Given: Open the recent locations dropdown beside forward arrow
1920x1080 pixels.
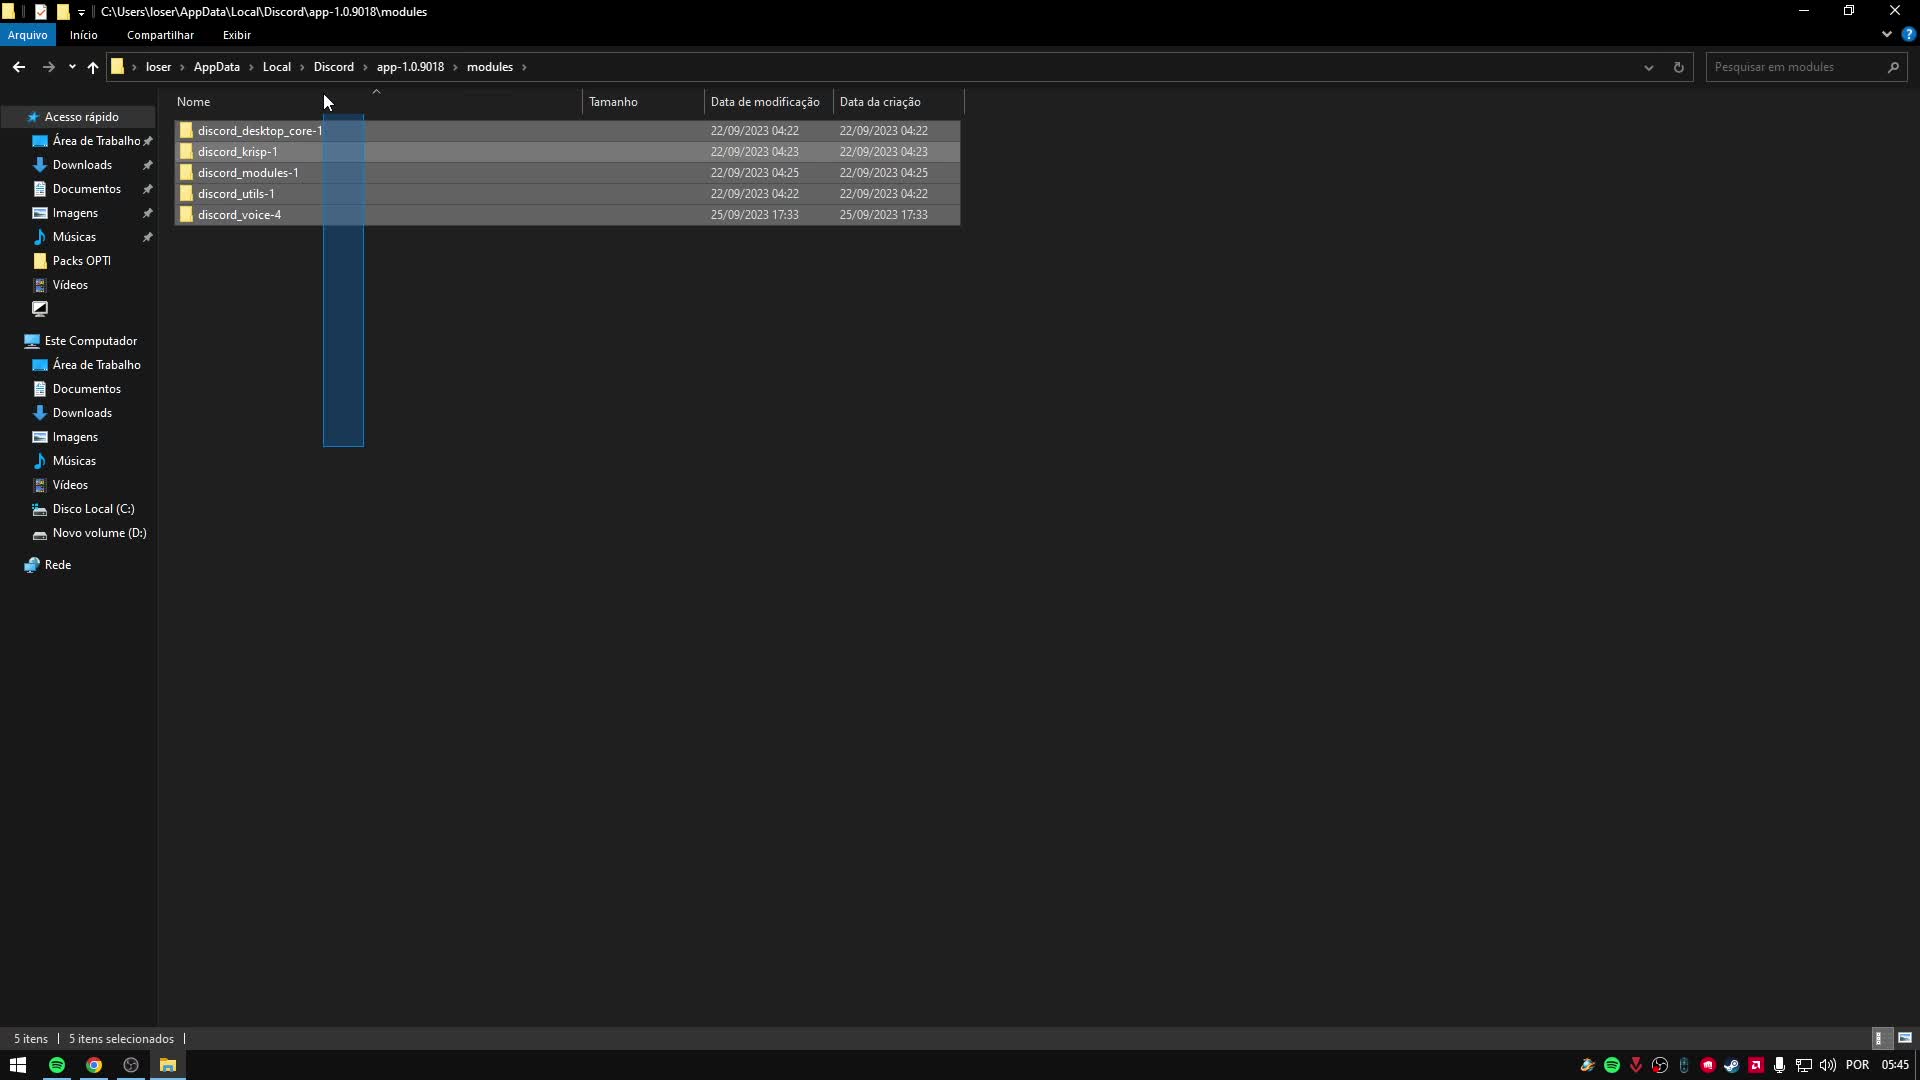Looking at the screenshot, I should click(x=71, y=67).
